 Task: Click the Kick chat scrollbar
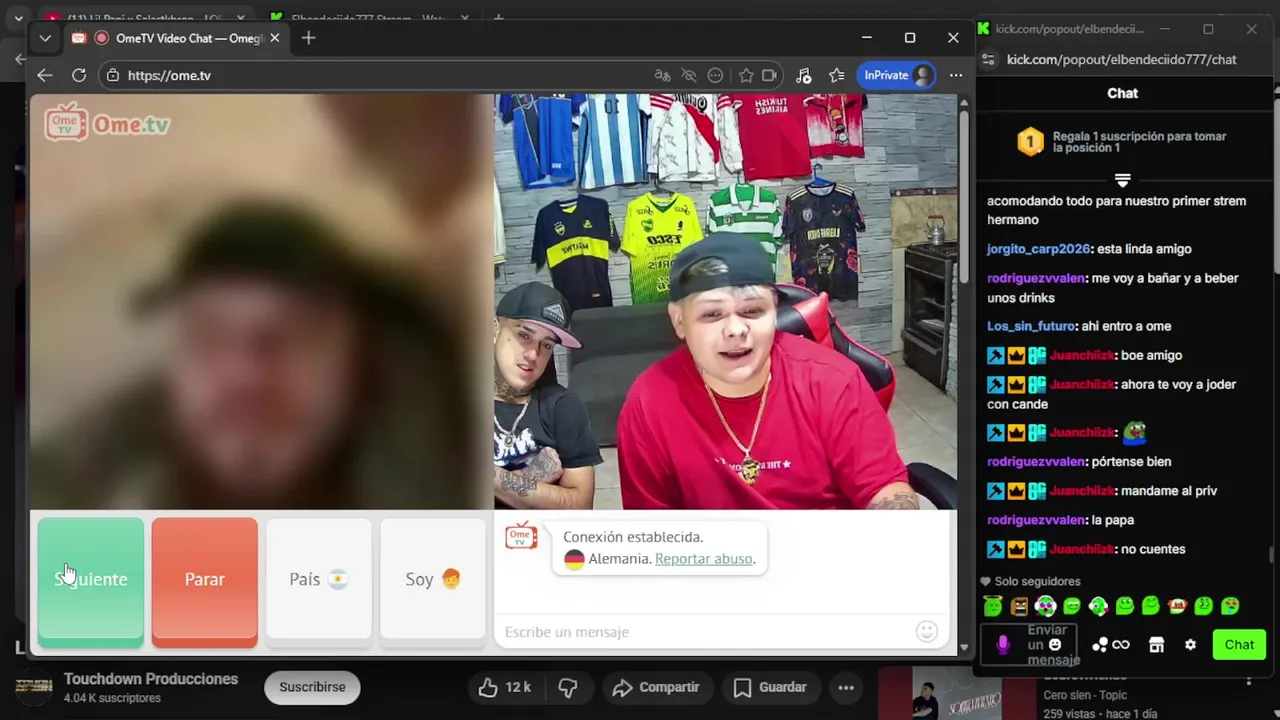pos(1273,556)
